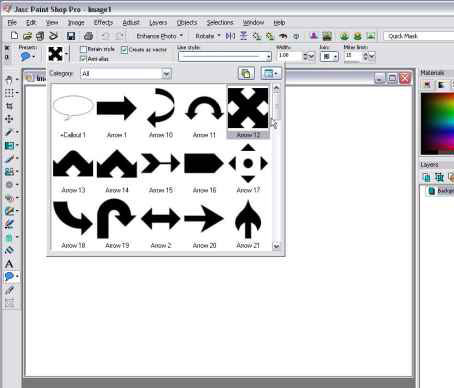
Task: Click the Mirror icon next to Rotate
Action: click(230, 36)
